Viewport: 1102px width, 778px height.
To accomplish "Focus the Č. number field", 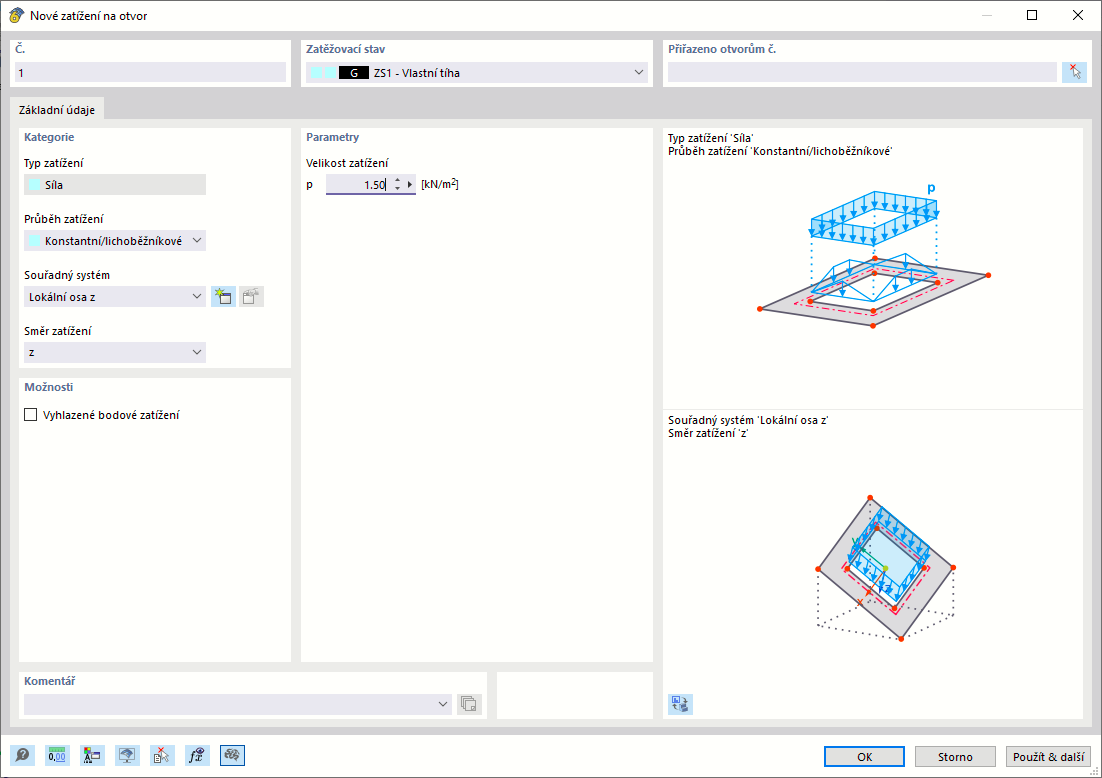I will point(150,72).
